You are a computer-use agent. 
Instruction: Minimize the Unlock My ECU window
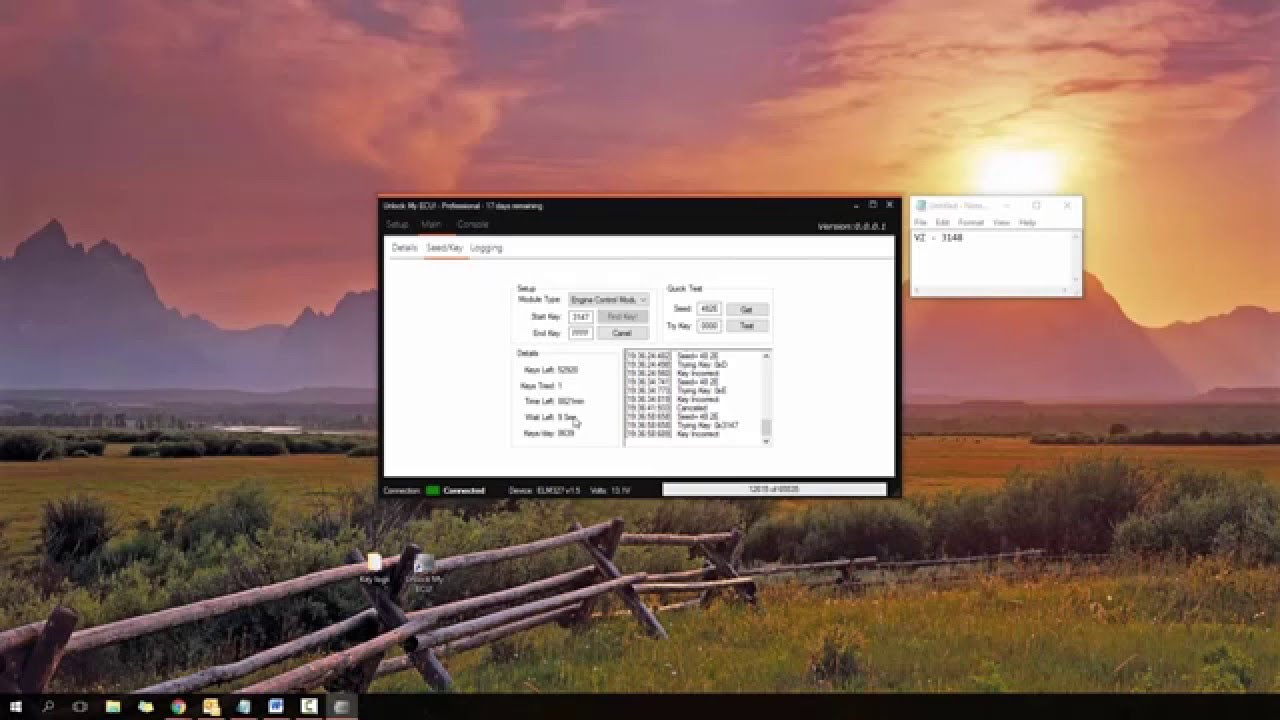click(x=856, y=205)
